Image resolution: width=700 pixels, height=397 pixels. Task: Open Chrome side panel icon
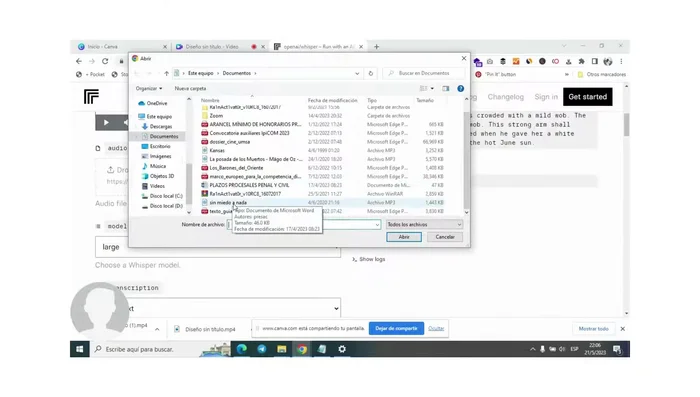pyautogui.click(x=595, y=61)
